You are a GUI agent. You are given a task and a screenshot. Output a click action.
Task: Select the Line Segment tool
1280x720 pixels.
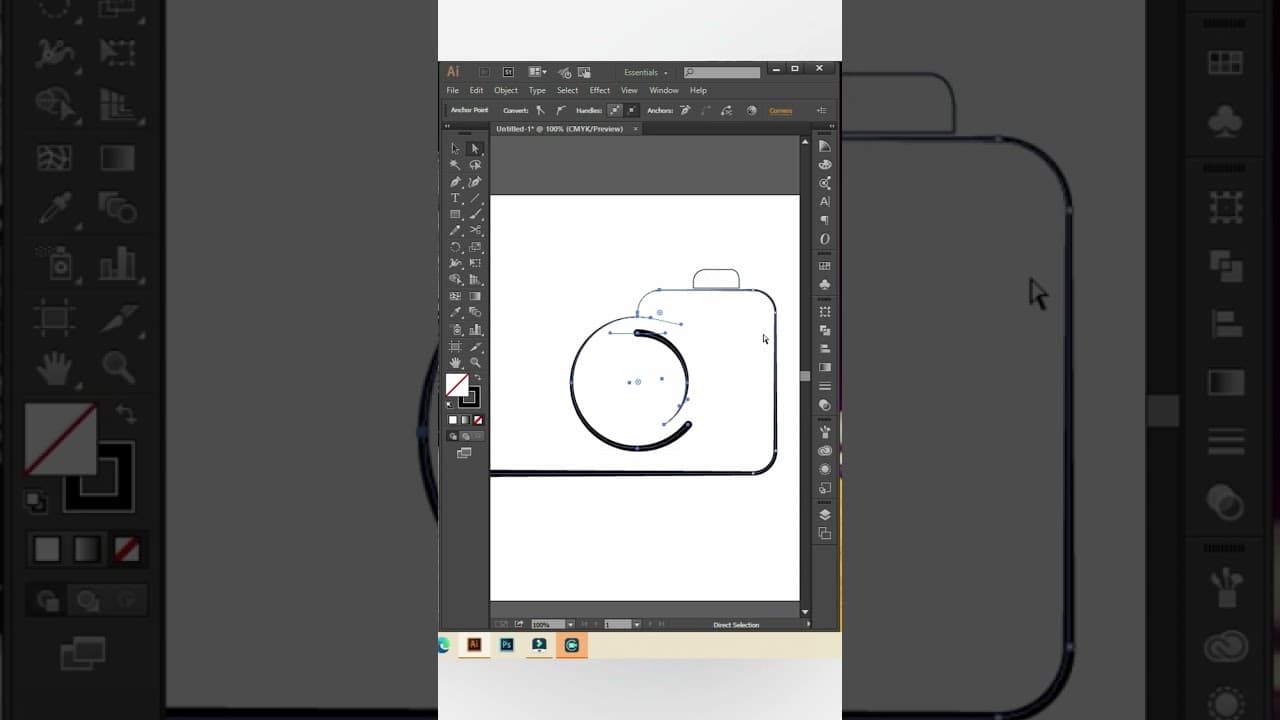[475, 198]
